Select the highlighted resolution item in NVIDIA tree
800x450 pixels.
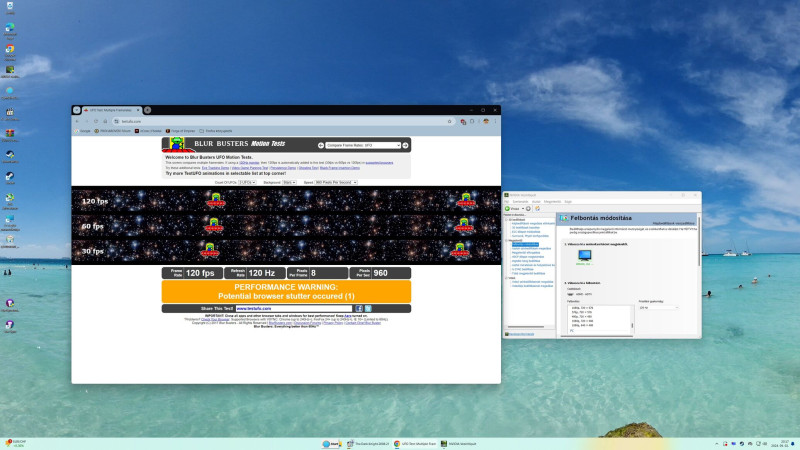point(526,244)
